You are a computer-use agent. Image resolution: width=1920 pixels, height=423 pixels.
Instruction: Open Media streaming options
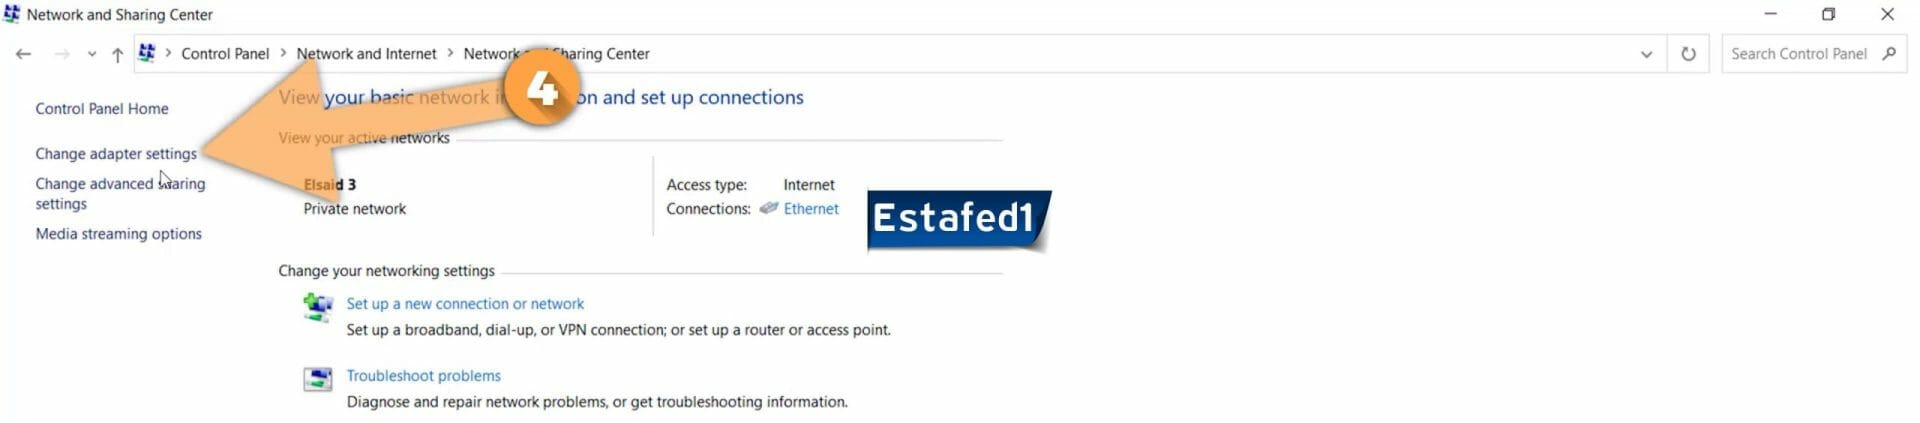click(118, 234)
